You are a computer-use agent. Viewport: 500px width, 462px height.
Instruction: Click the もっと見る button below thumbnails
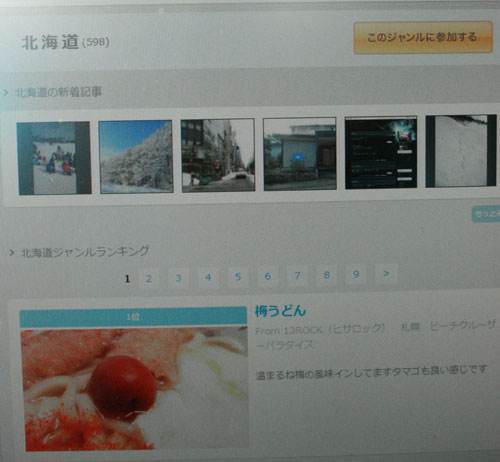pos(486,214)
